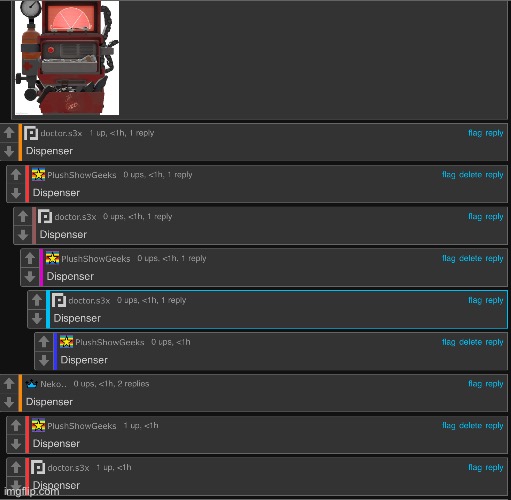This screenshot has height=500, width=511.
Task: Reply to the cyan-highlighted doctor.s3x comment
Action: (494, 300)
